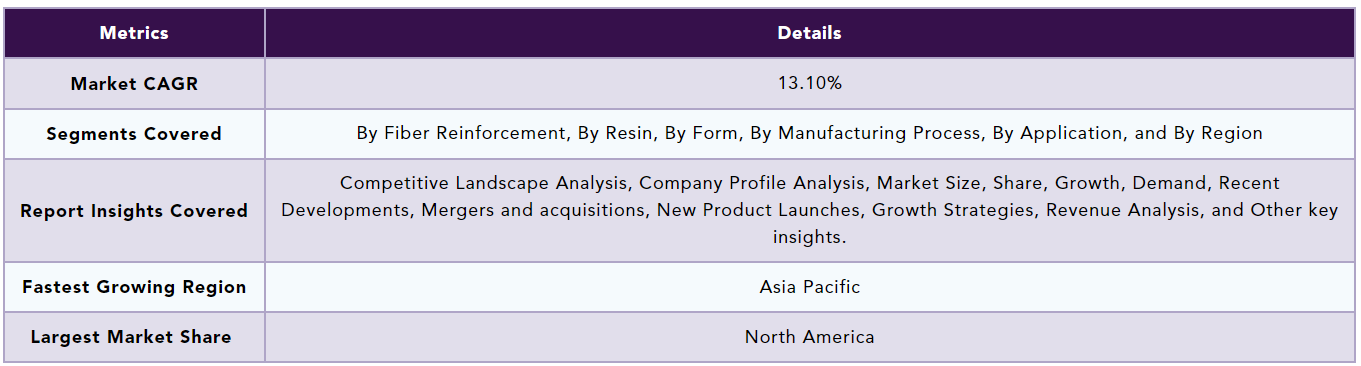
Task: Click the Metrics column header
Action: click(134, 33)
